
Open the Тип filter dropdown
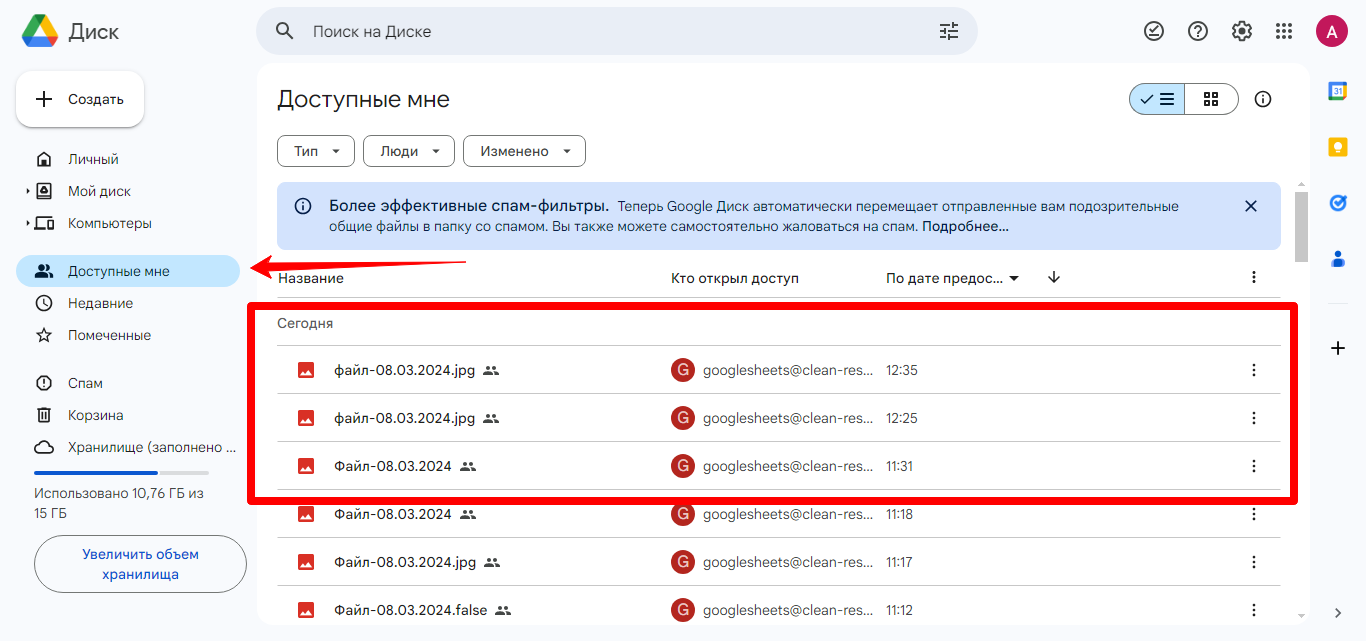point(316,151)
